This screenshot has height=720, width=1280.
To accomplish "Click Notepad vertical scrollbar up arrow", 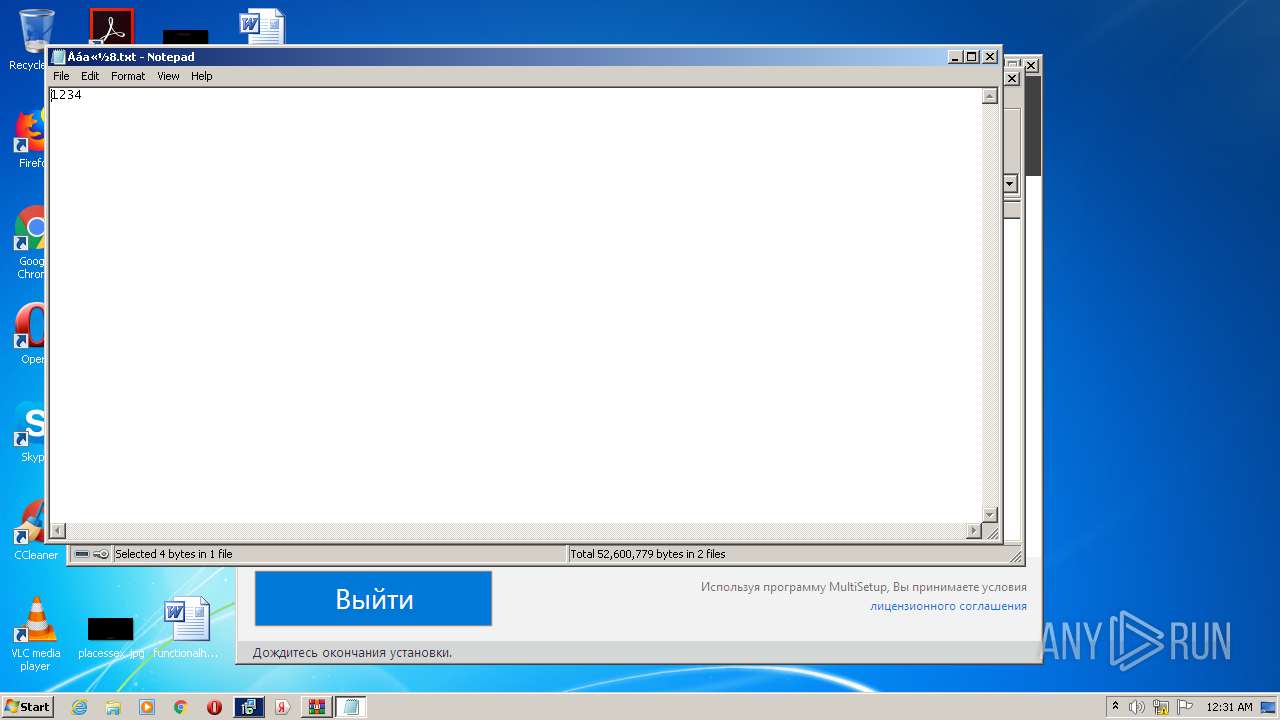I will click(990, 96).
